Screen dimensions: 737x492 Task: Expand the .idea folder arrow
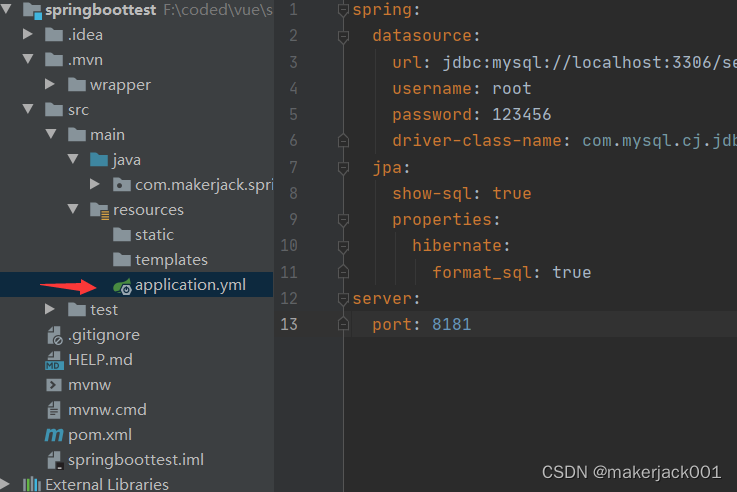[x=29, y=35]
